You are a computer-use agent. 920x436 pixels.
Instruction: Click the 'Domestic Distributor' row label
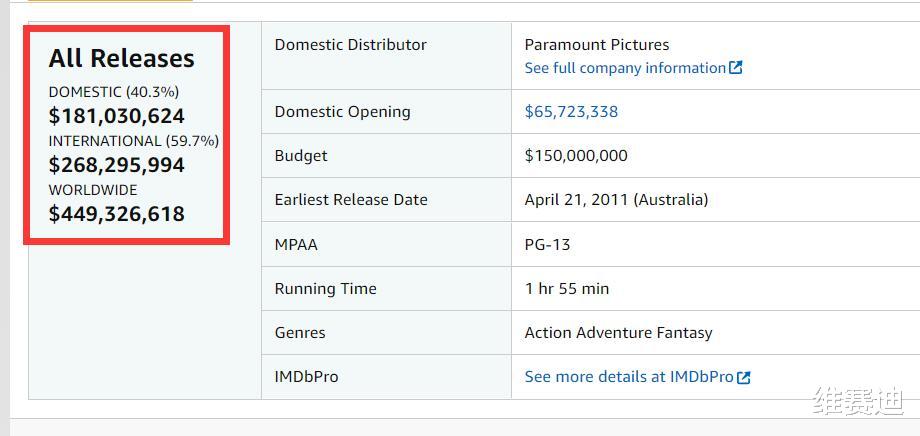(350, 45)
